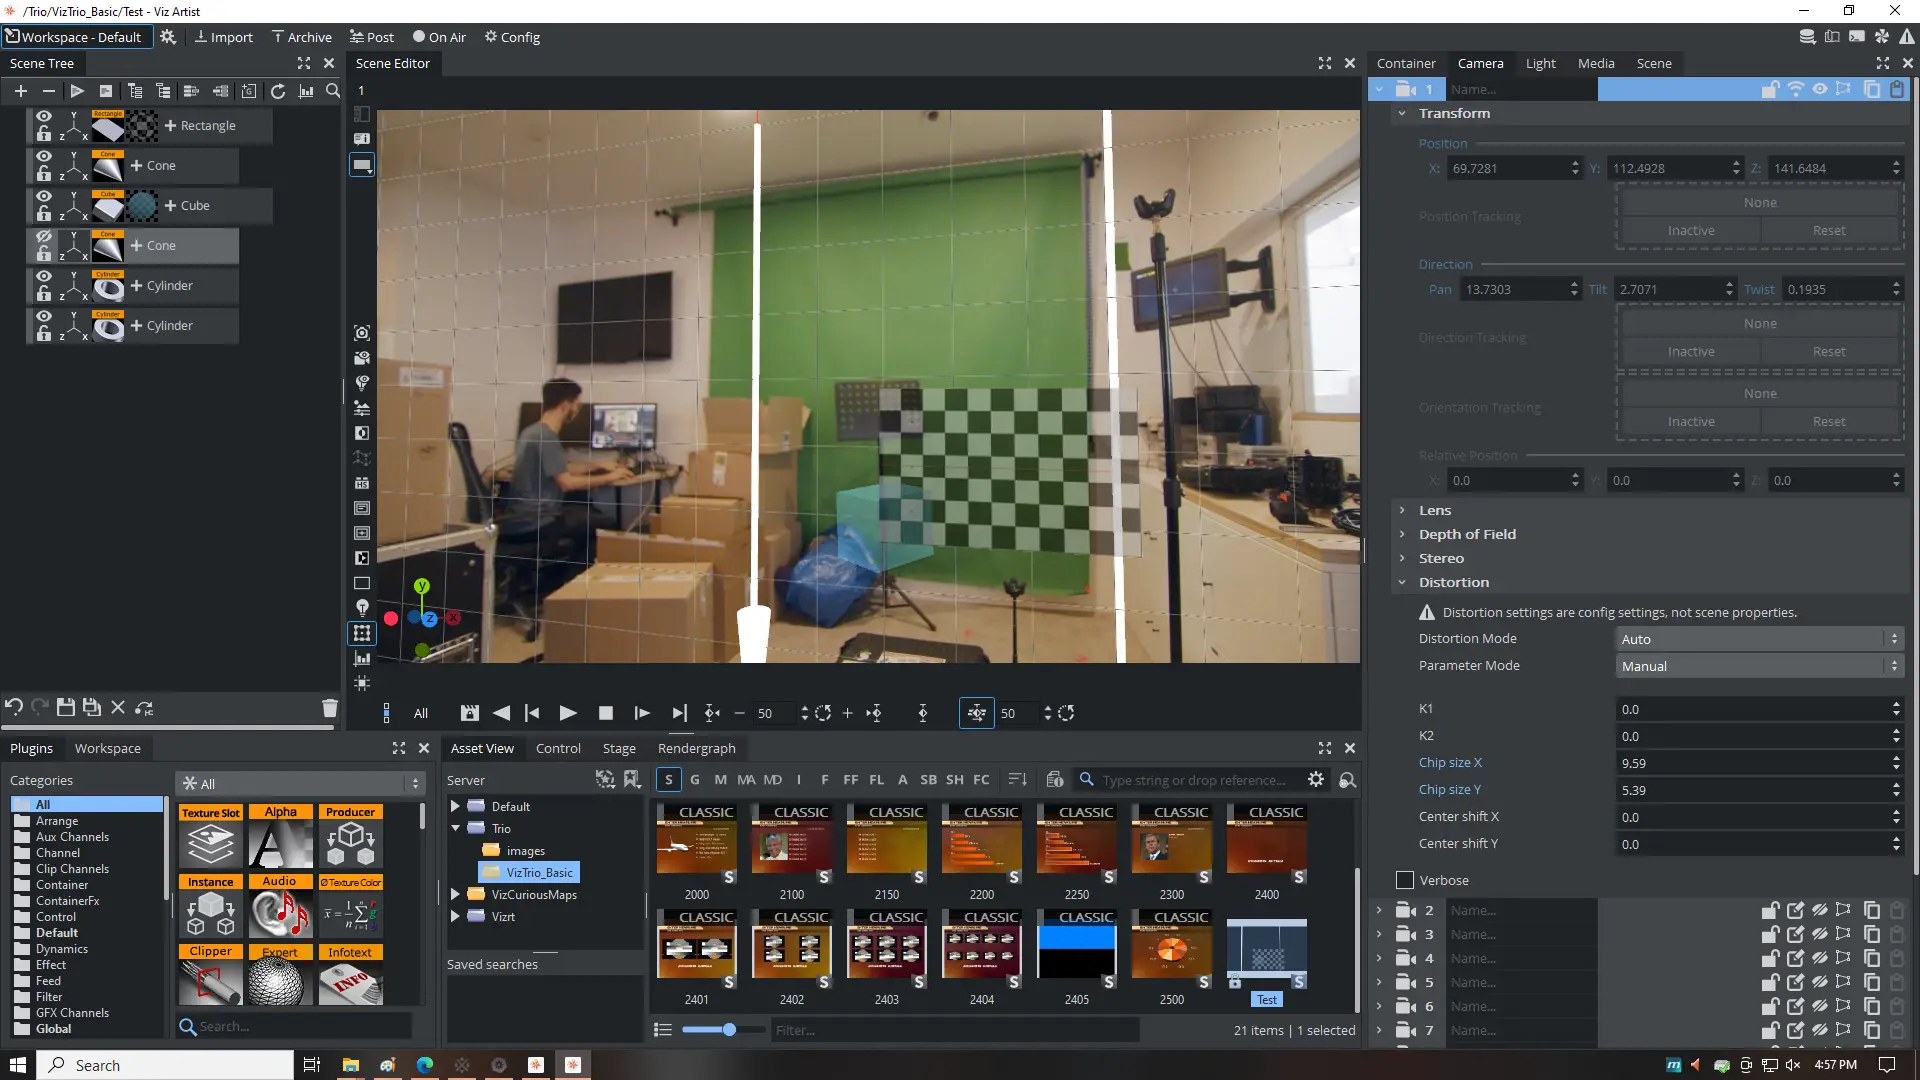Open the Distortion Mode dropdown

[x=1758, y=639]
